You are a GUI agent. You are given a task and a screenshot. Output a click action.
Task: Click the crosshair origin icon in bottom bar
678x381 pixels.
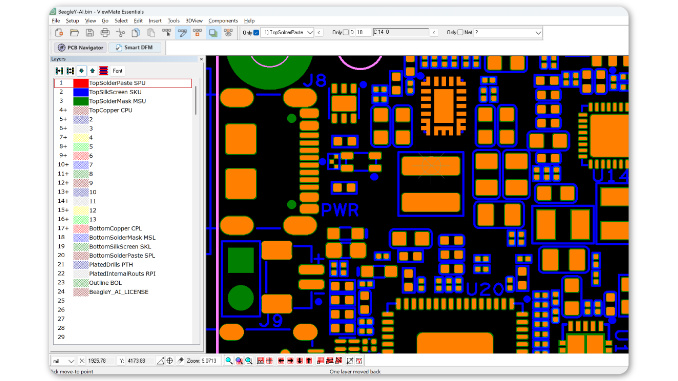click(x=170, y=361)
